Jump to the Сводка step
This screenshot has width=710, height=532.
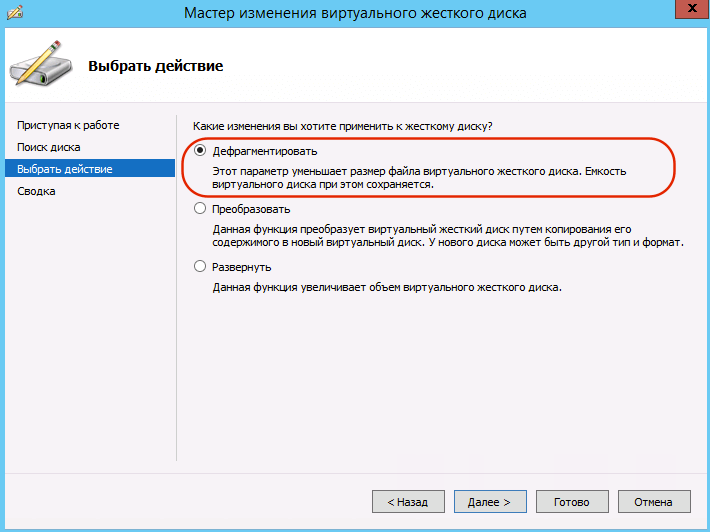coord(37,191)
